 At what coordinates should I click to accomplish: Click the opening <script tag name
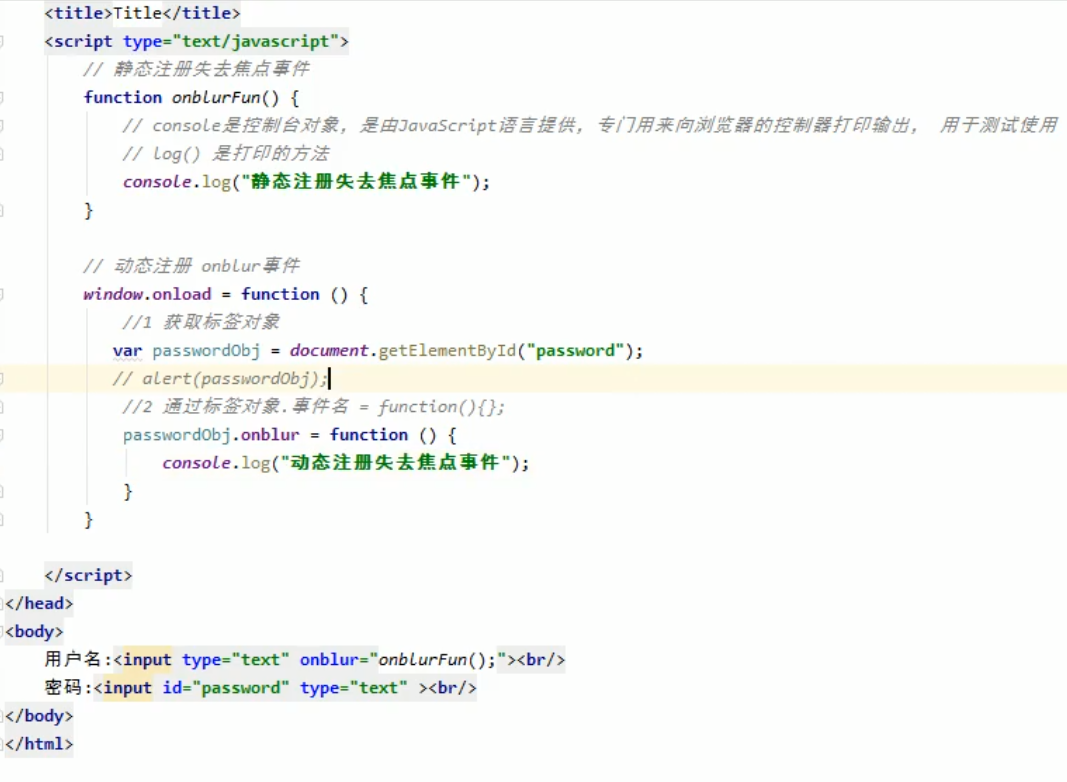(x=78, y=42)
